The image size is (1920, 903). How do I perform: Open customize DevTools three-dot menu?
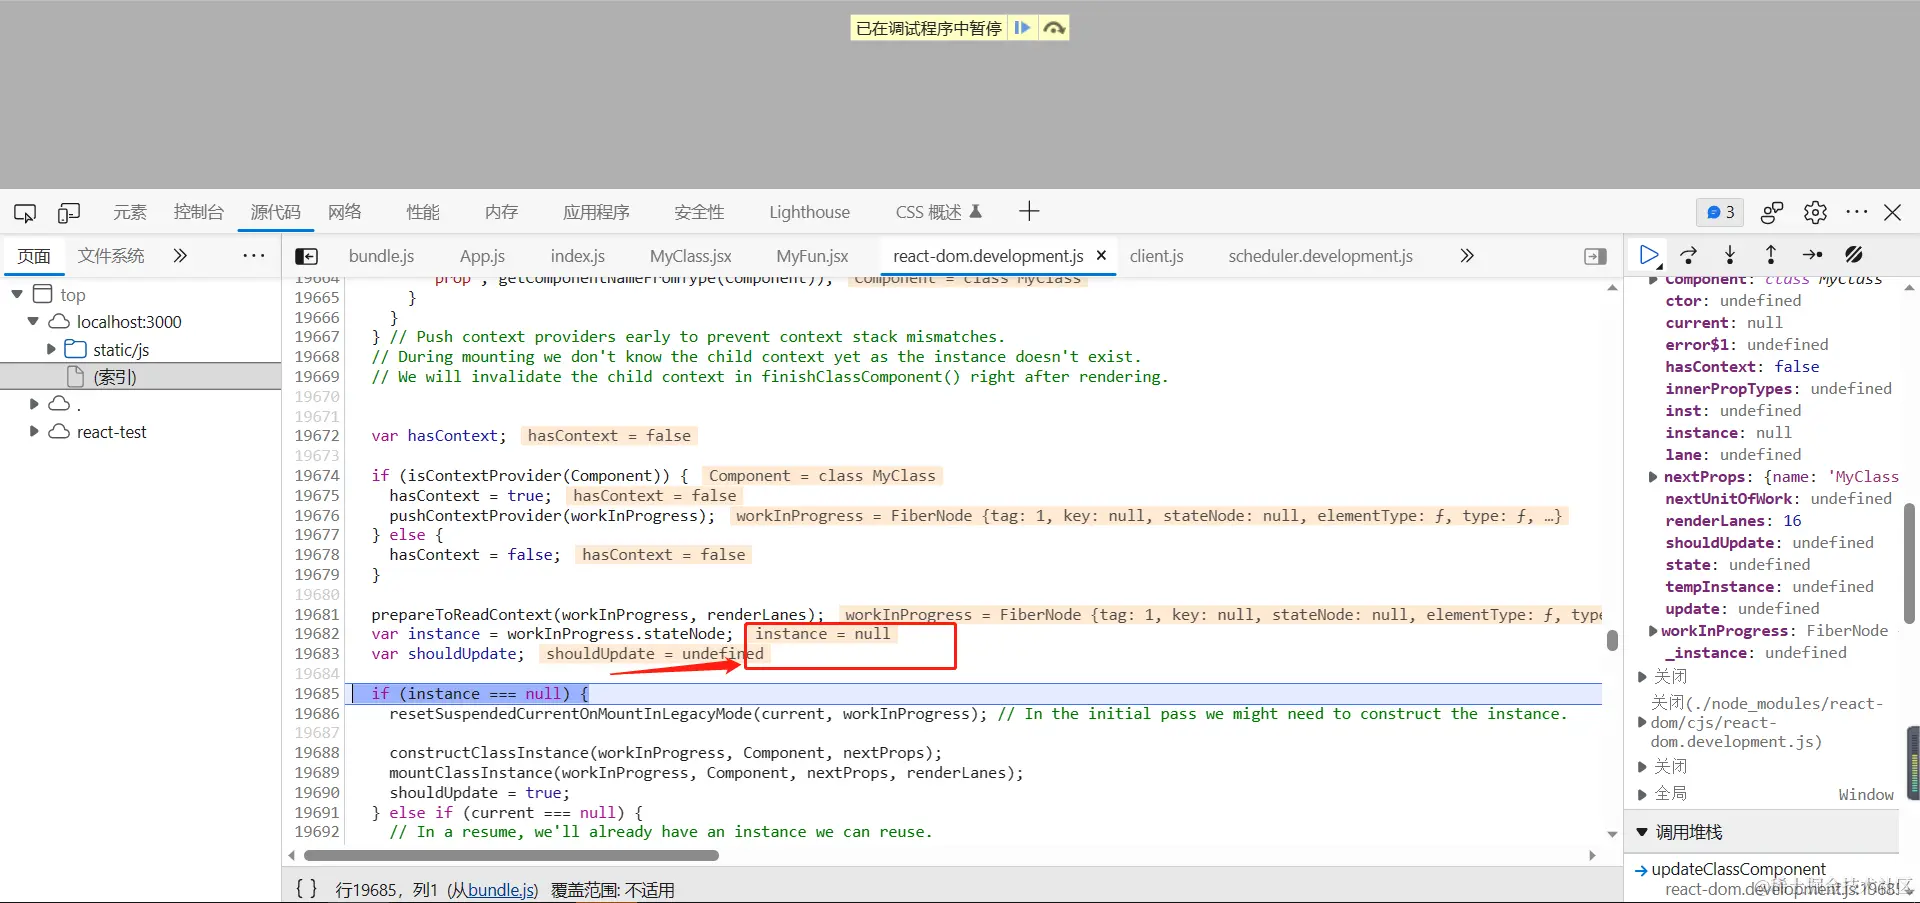pos(1856,212)
